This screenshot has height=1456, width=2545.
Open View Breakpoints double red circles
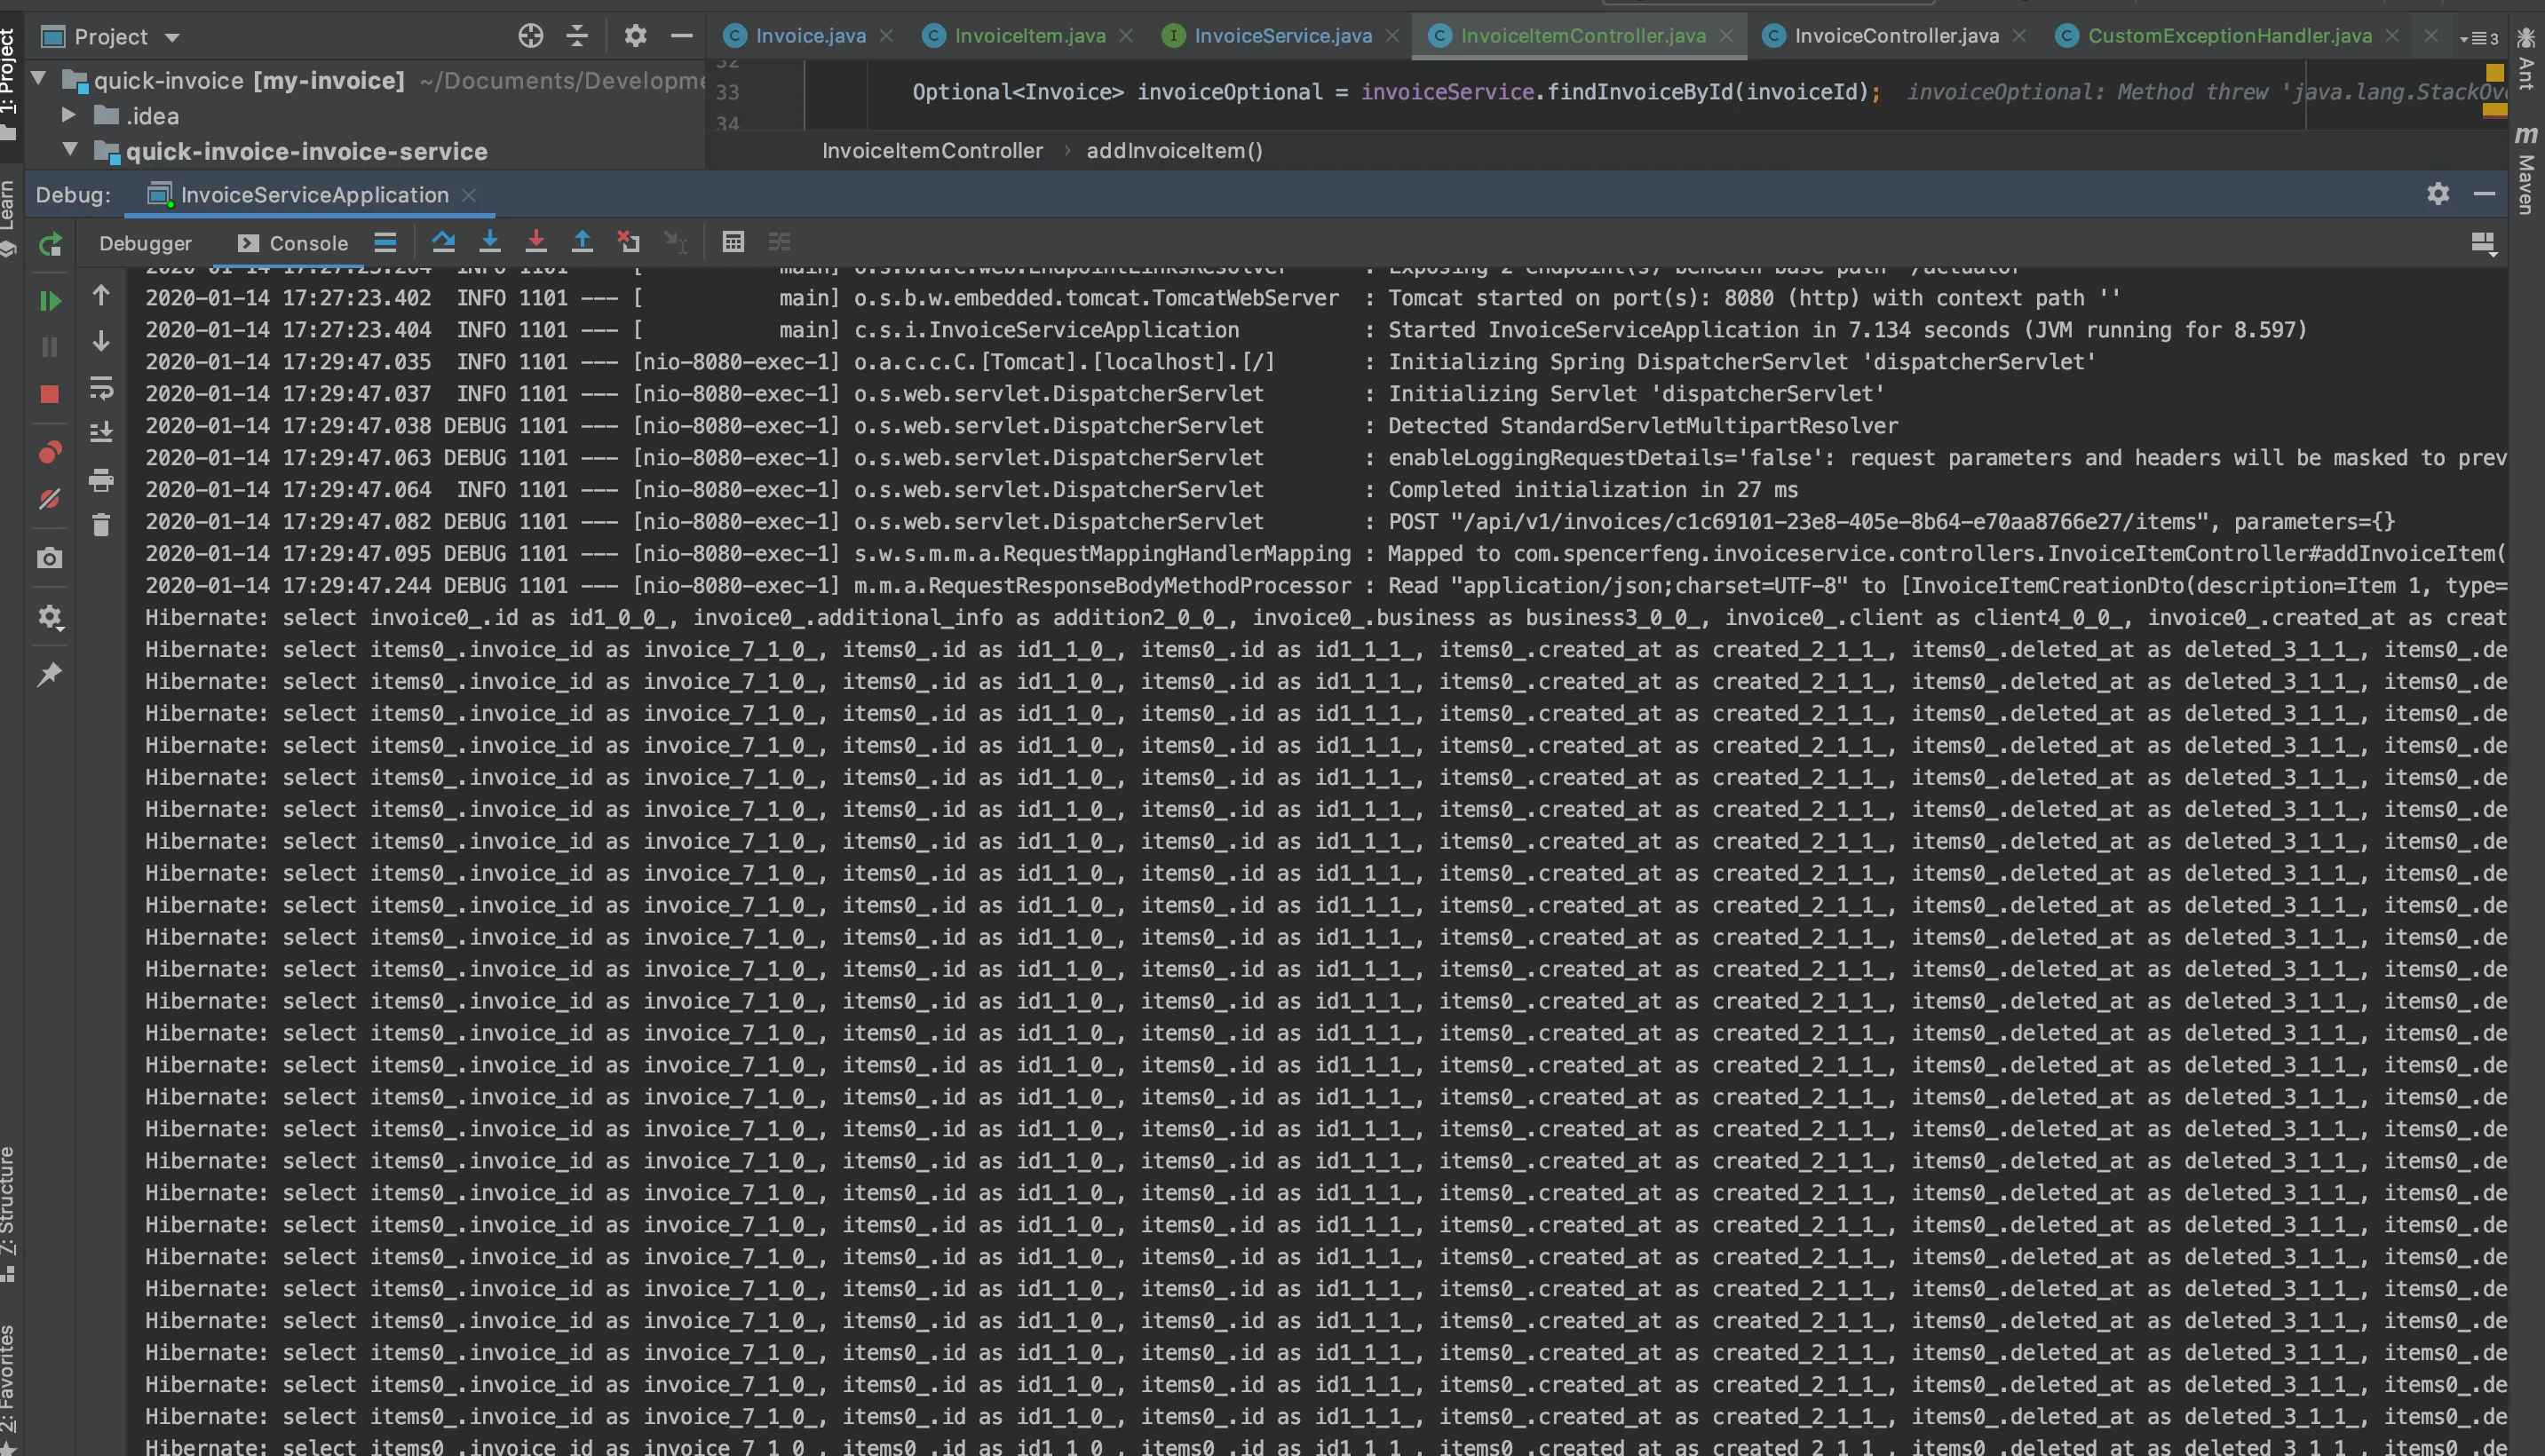coord(50,452)
